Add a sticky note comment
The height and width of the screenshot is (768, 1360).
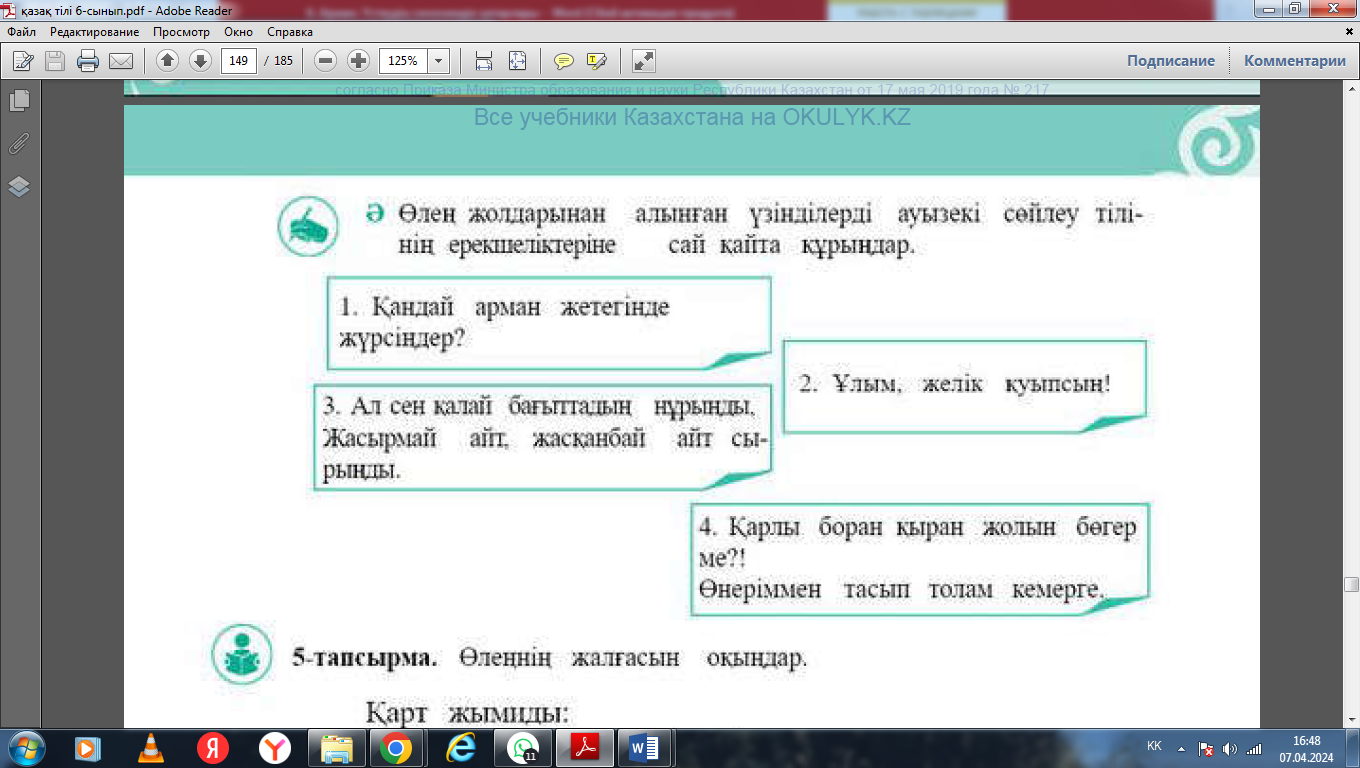coord(564,61)
